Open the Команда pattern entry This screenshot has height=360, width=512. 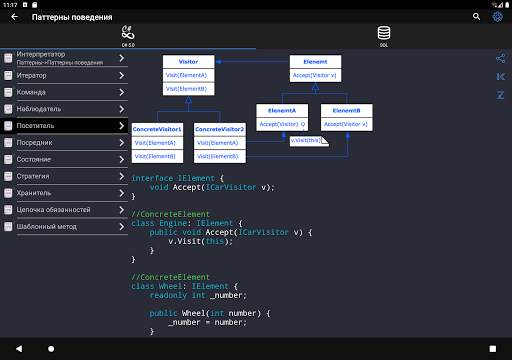64,92
